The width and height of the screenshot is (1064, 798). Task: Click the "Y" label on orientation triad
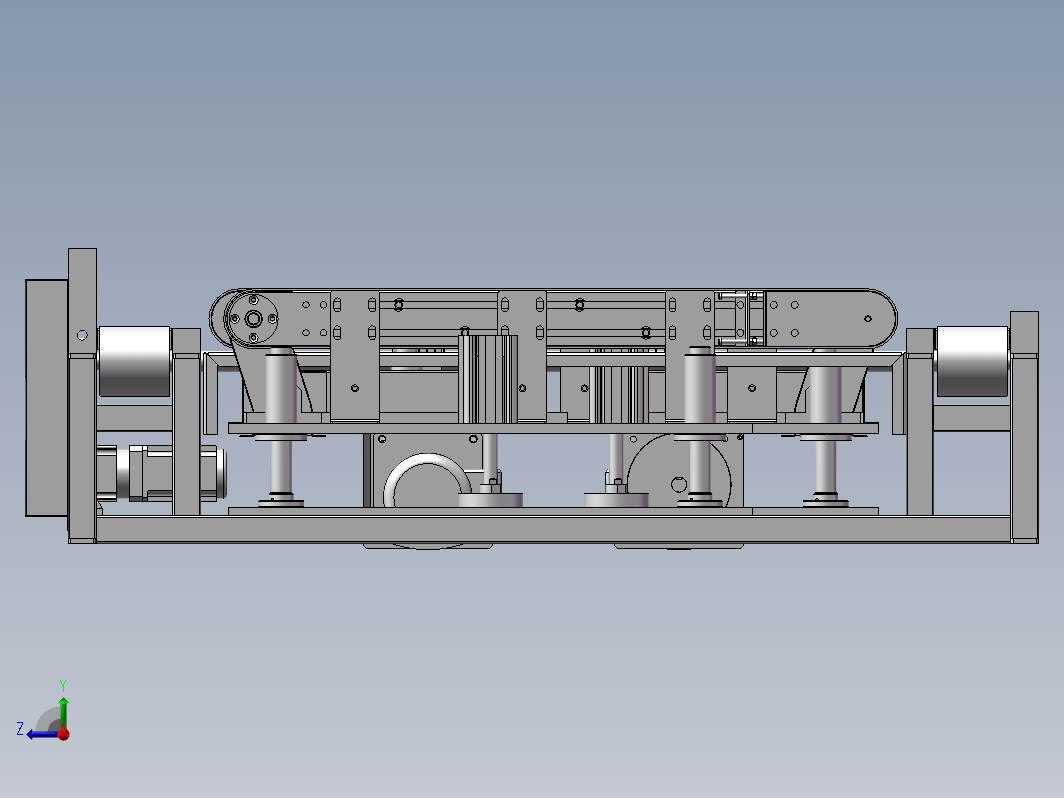coord(62,685)
